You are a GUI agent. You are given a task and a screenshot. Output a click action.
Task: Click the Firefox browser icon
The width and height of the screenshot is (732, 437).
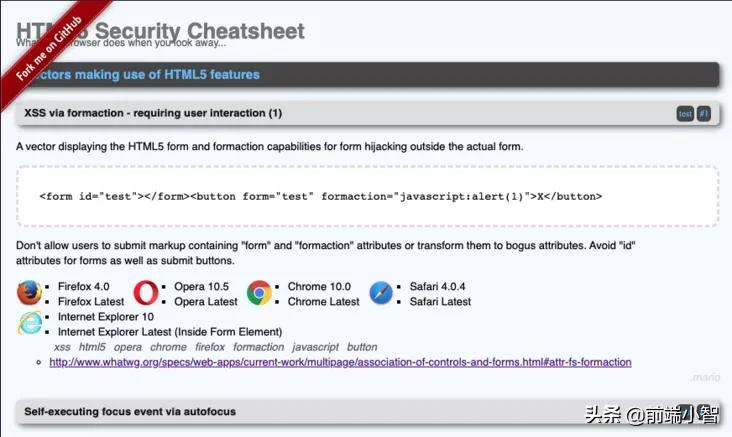click(x=29, y=293)
